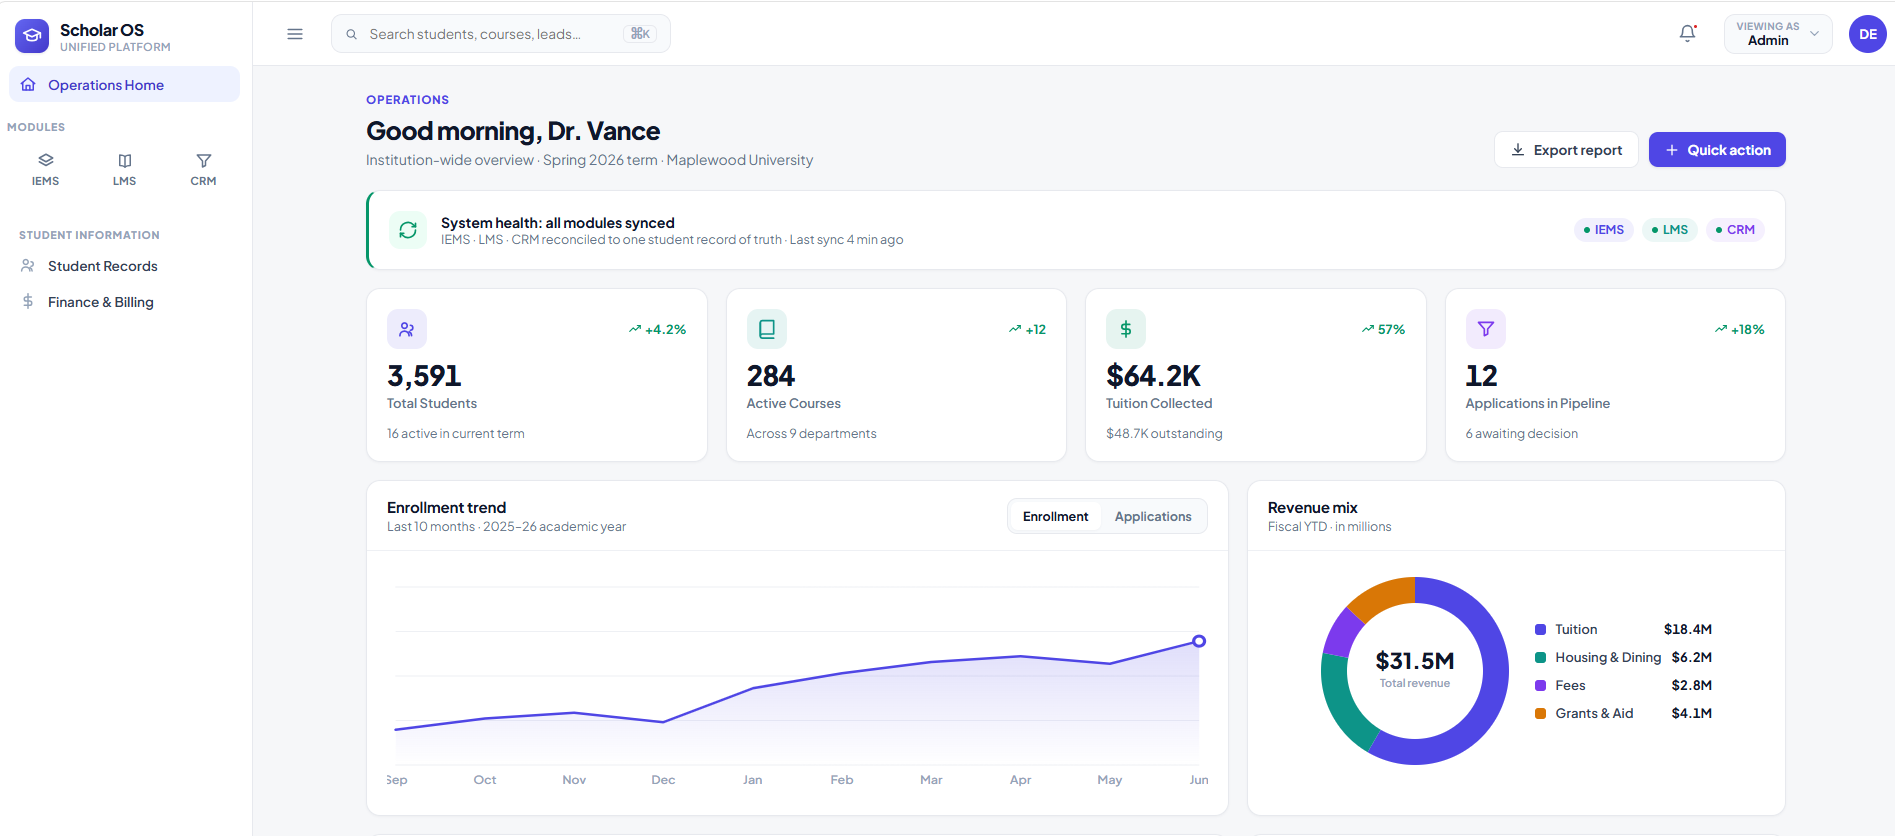Click the Tuition legend color swatch
Viewport: 1895px width, 836px height.
[1540, 630]
